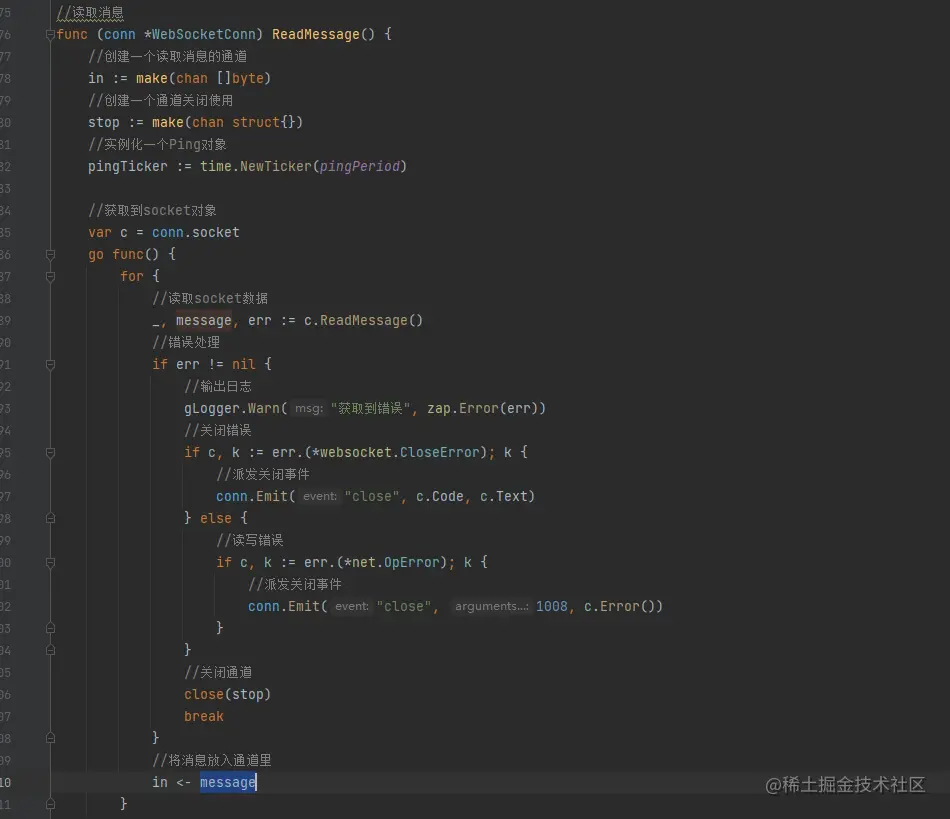Click '[]byte' in the make call
The height and width of the screenshot is (819, 950).
click(x=240, y=78)
